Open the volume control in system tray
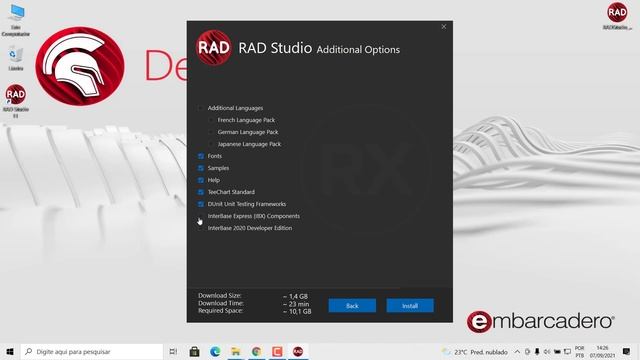Screen dimensions: 640x360 click(547, 352)
